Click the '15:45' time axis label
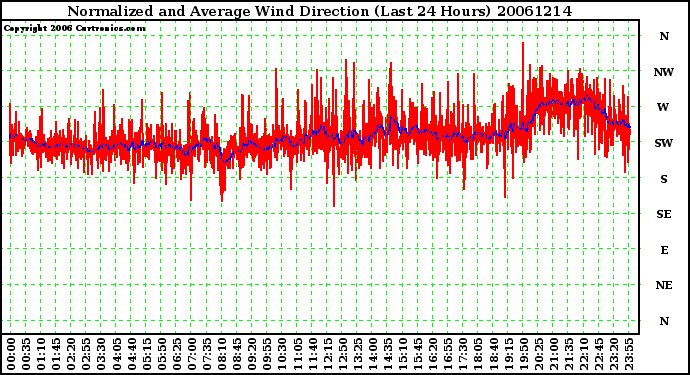The width and height of the screenshot is (690, 375). (x=418, y=354)
